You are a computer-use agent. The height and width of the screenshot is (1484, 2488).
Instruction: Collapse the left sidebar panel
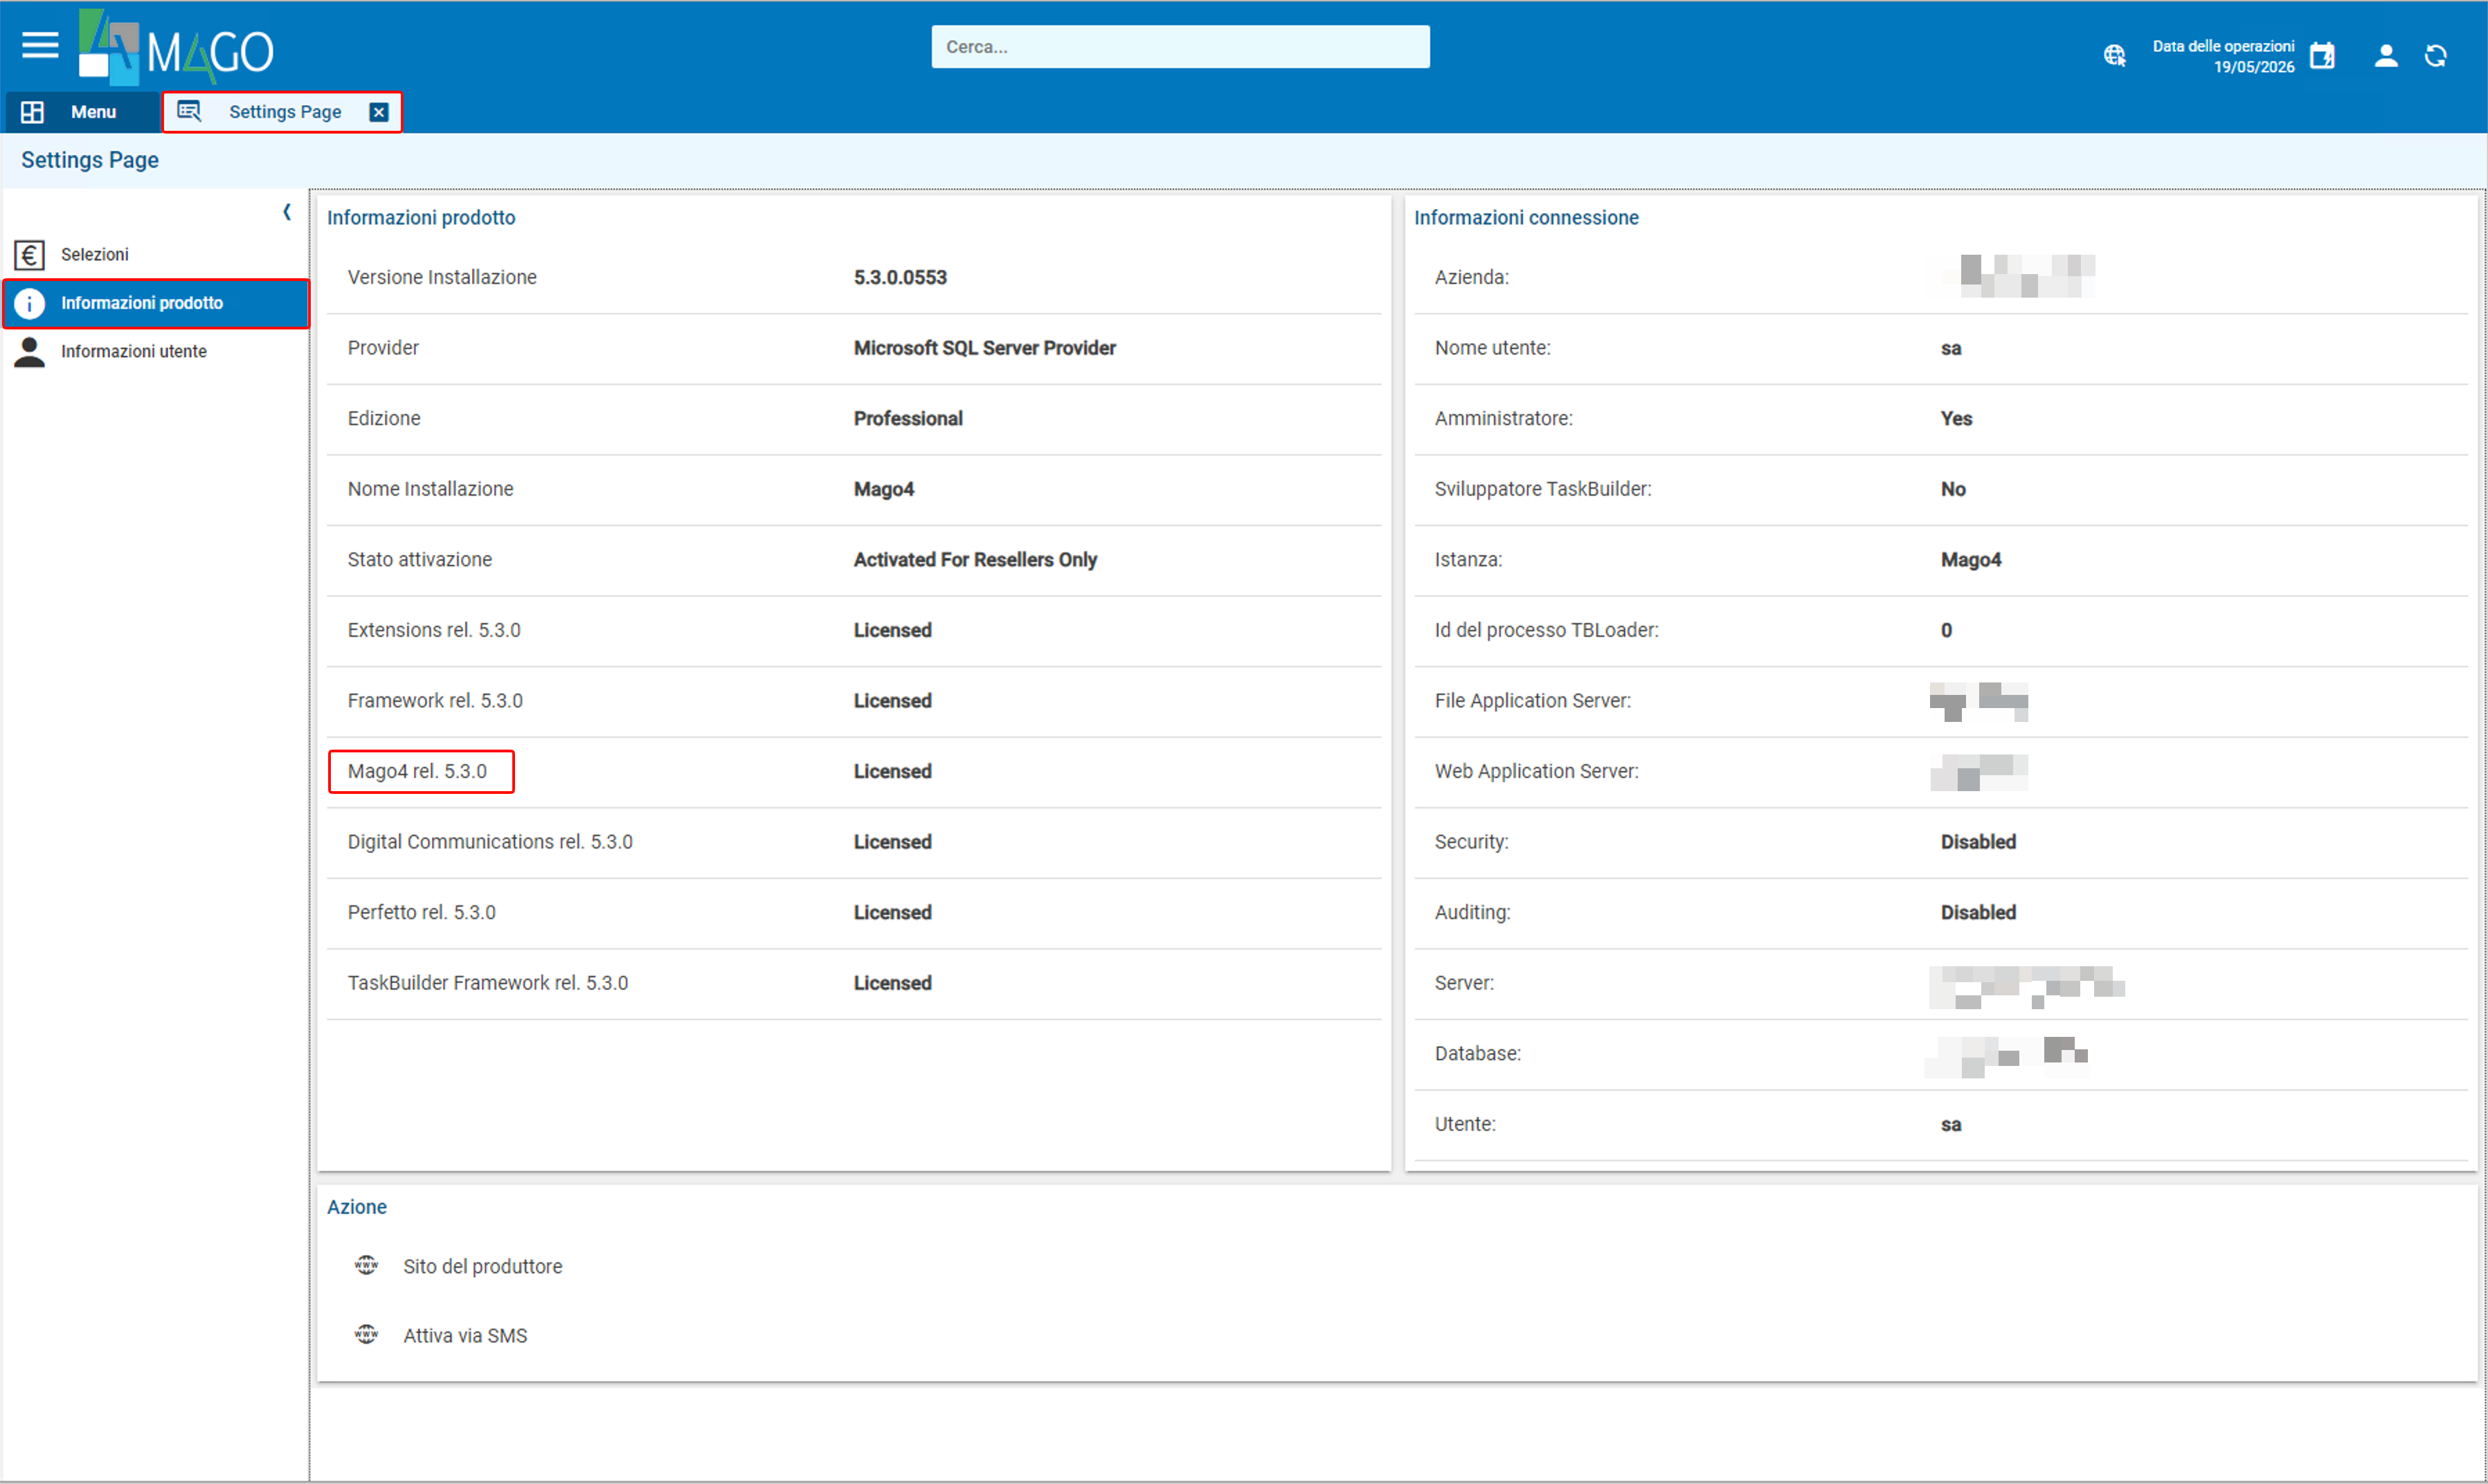[287, 212]
